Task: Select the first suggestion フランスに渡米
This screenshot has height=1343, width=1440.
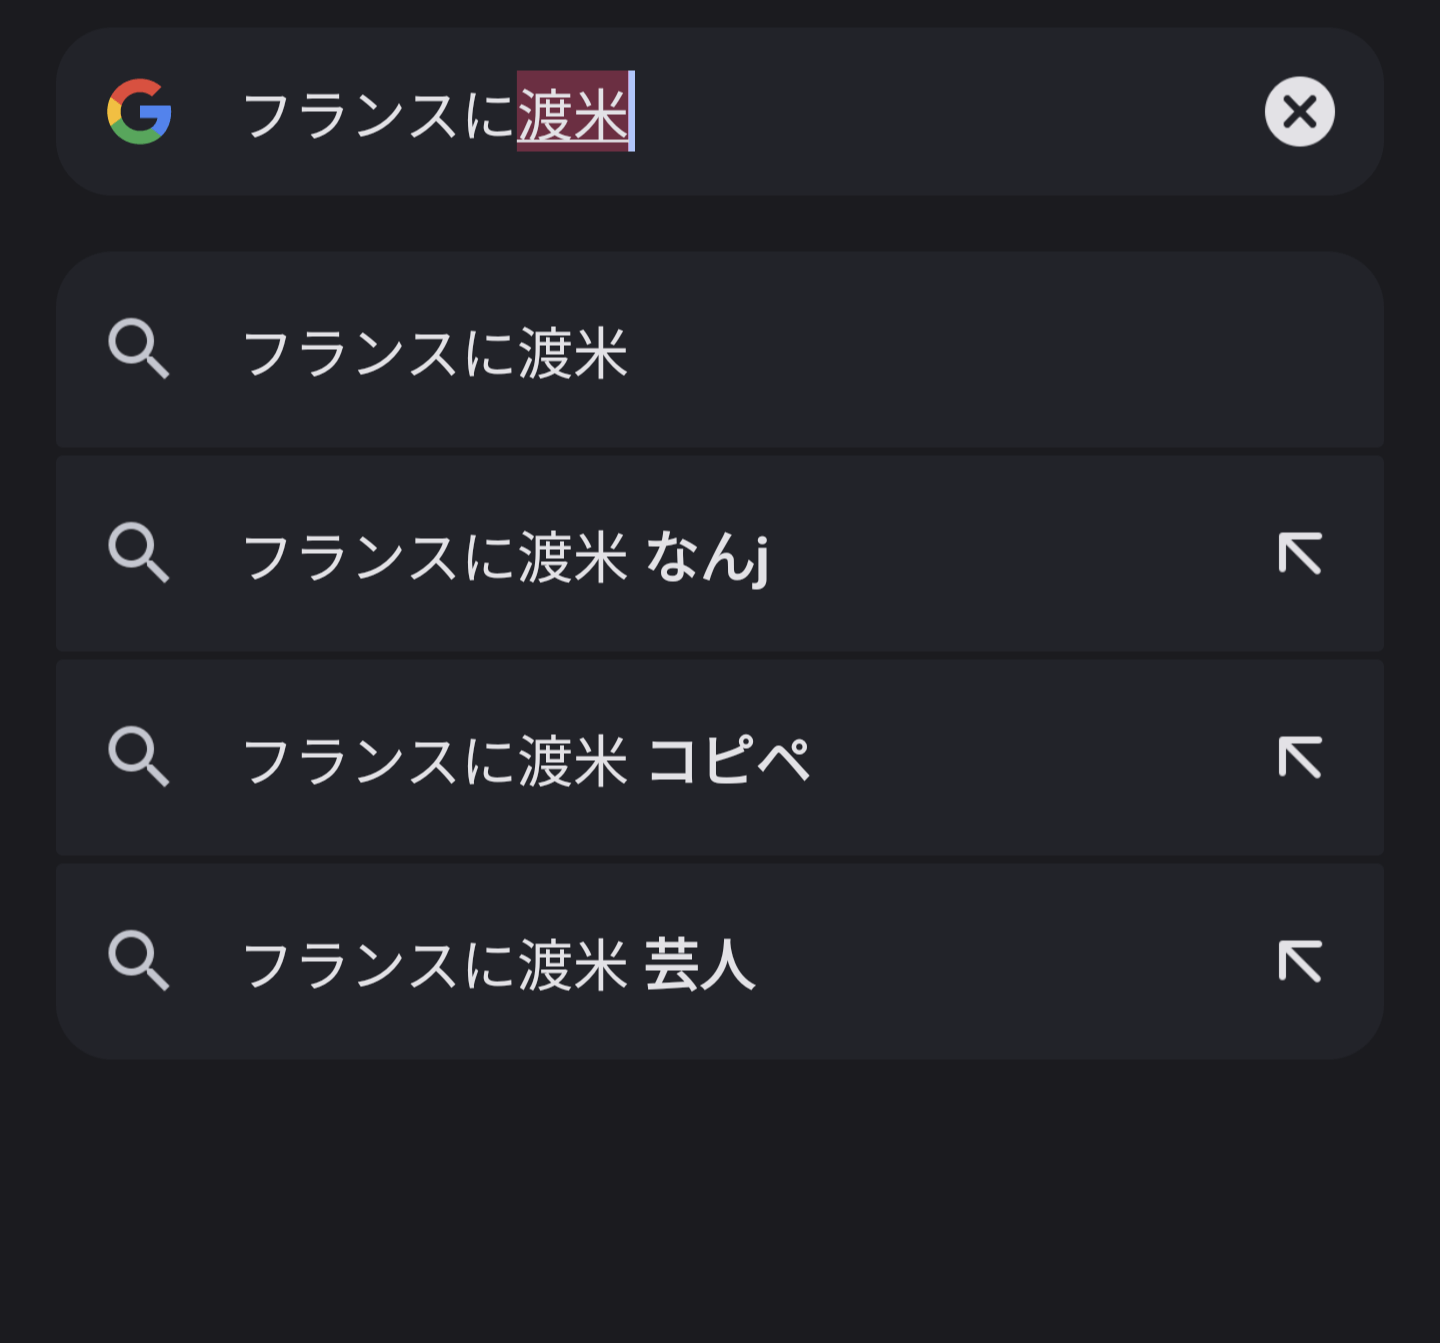Action: [x=436, y=352]
